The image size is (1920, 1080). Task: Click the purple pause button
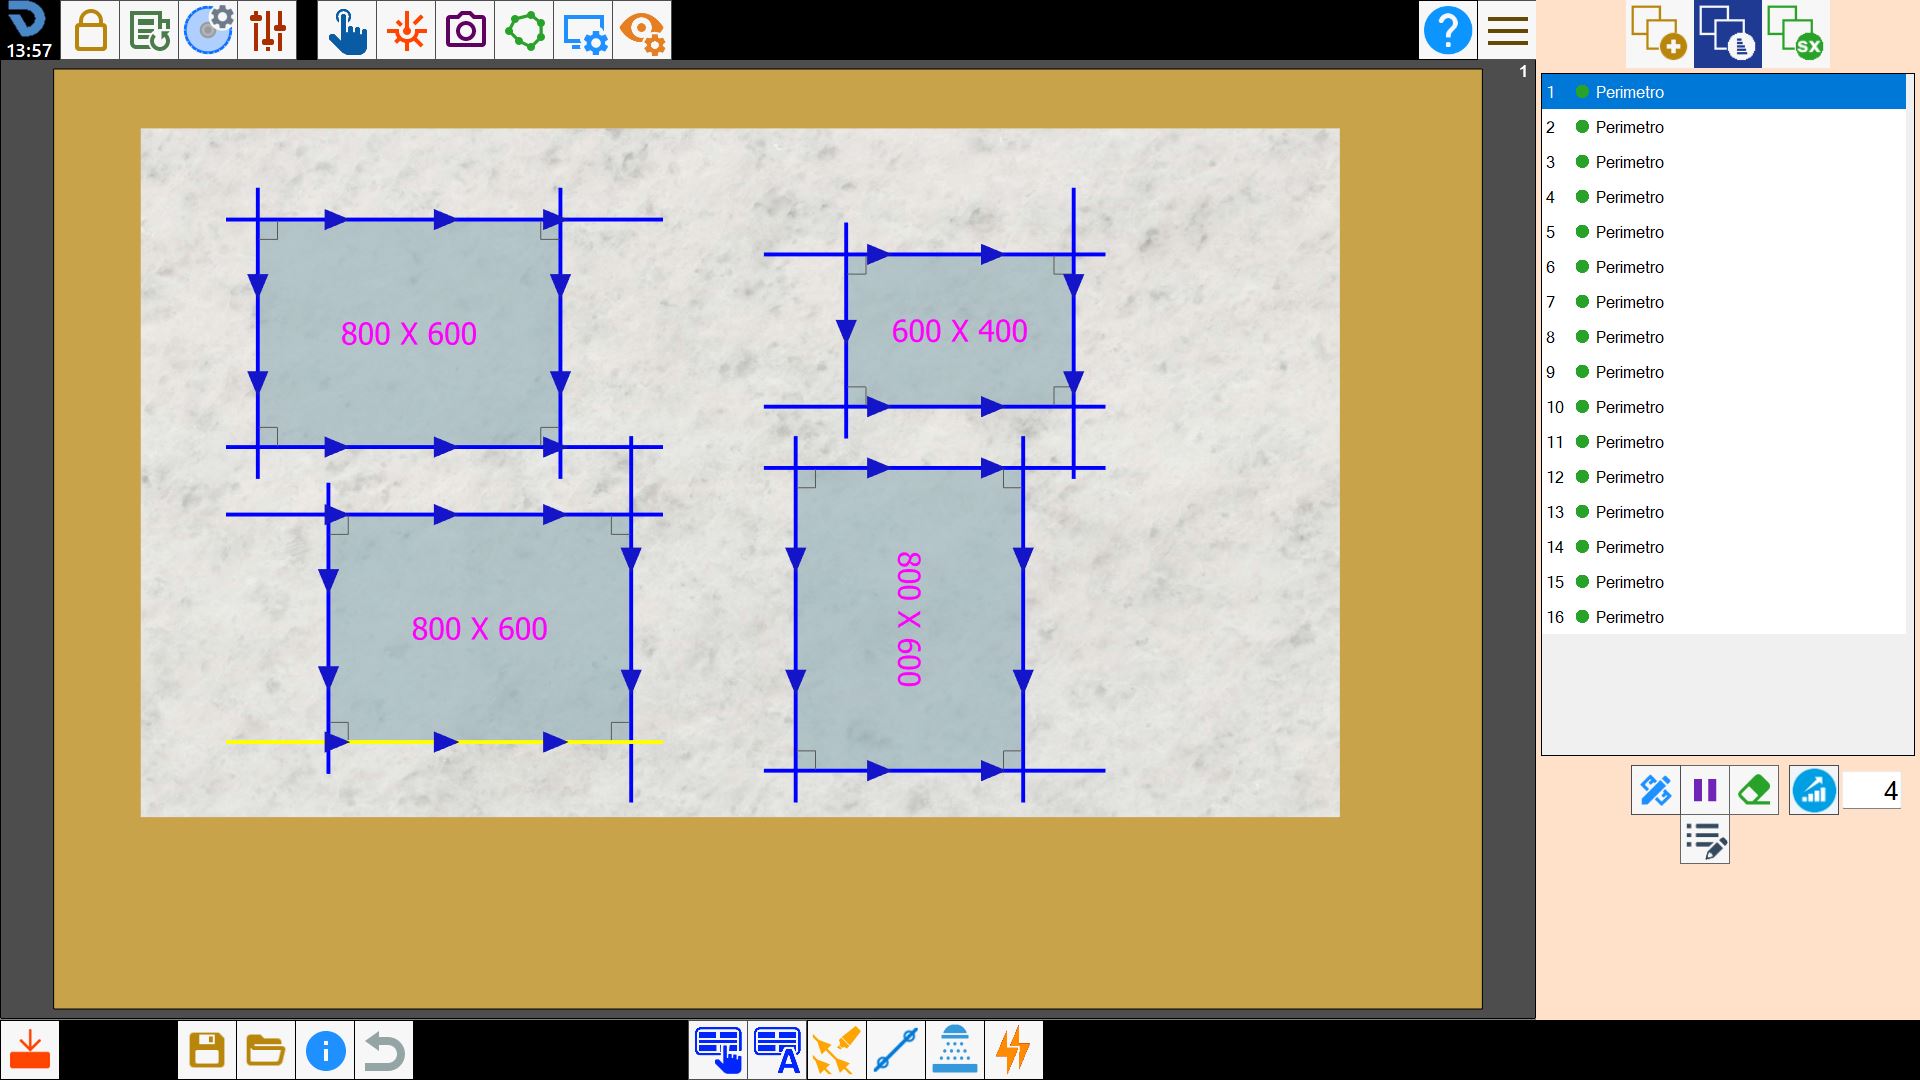click(1705, 791)
